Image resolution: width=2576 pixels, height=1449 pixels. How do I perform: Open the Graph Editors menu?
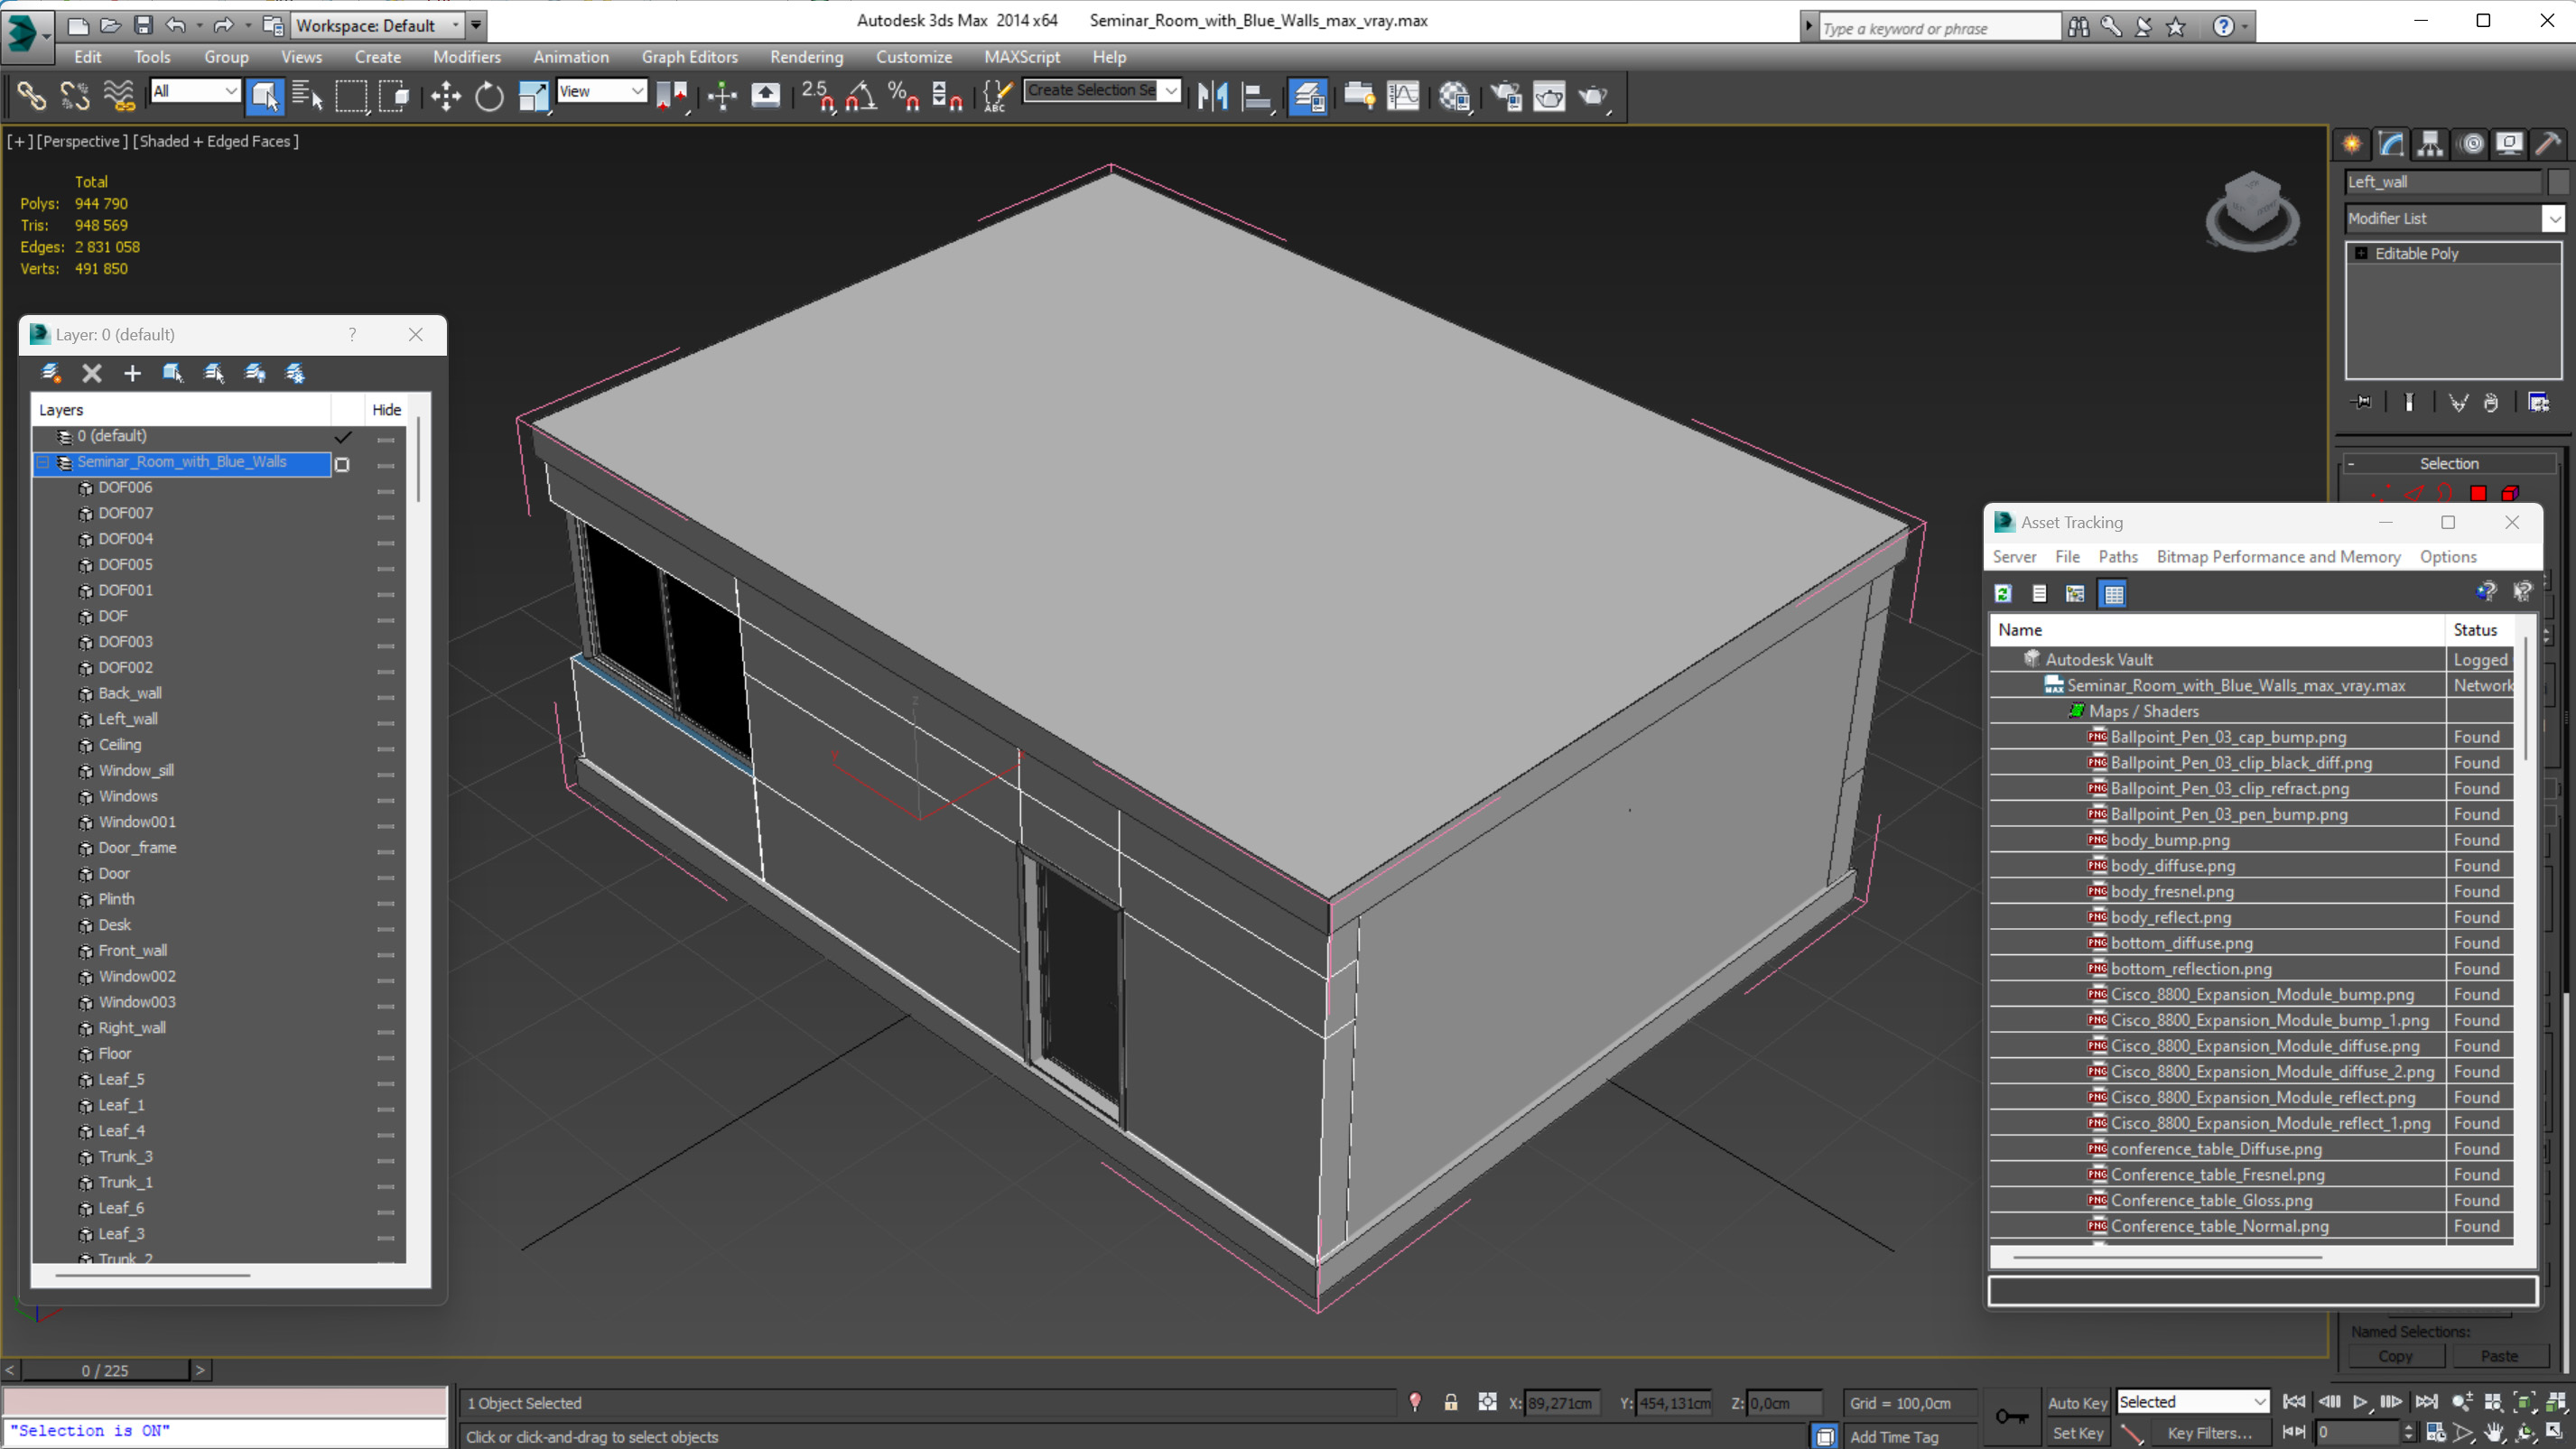[689, 57]
